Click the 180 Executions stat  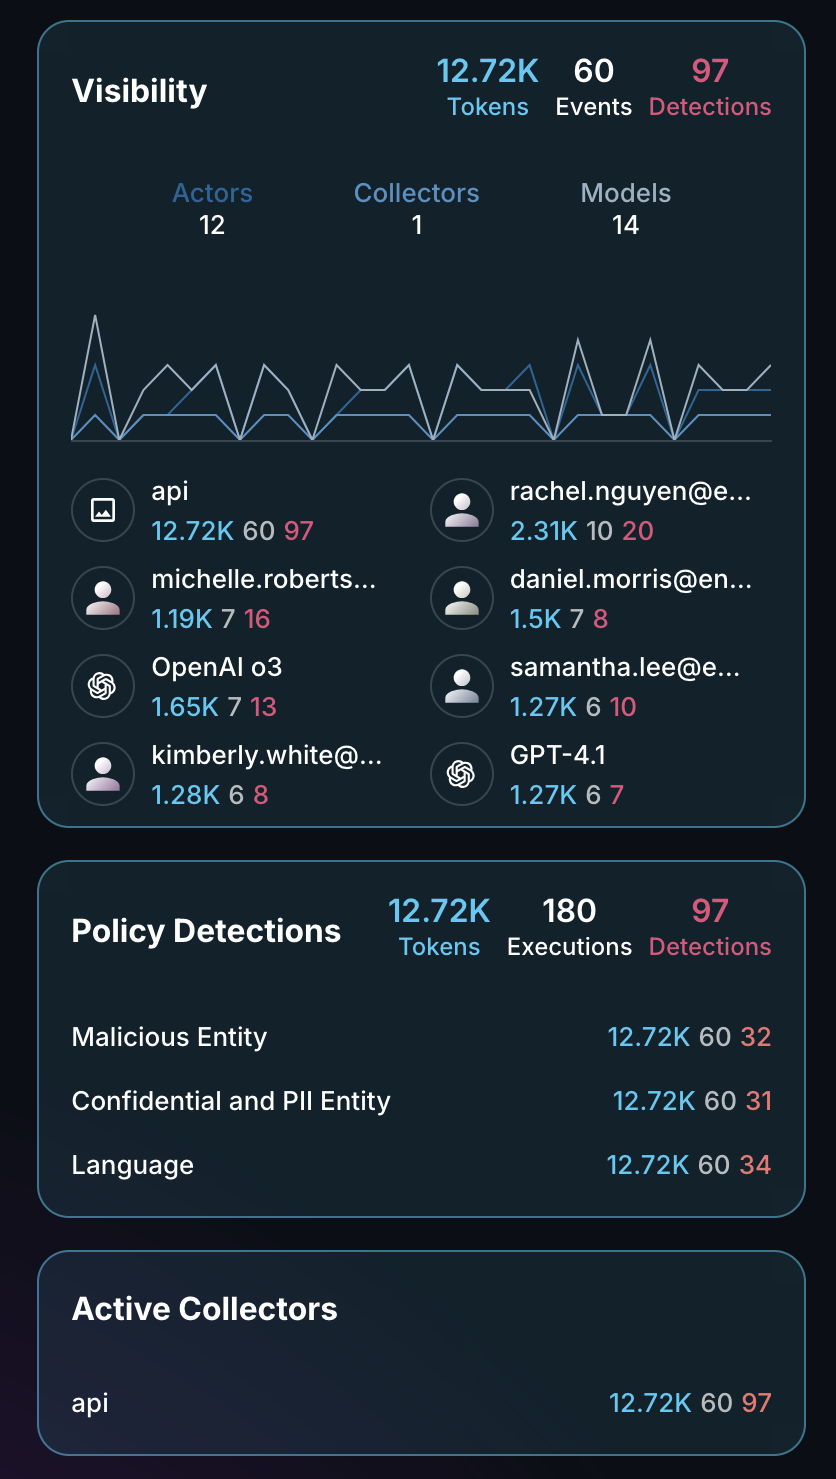569,927
